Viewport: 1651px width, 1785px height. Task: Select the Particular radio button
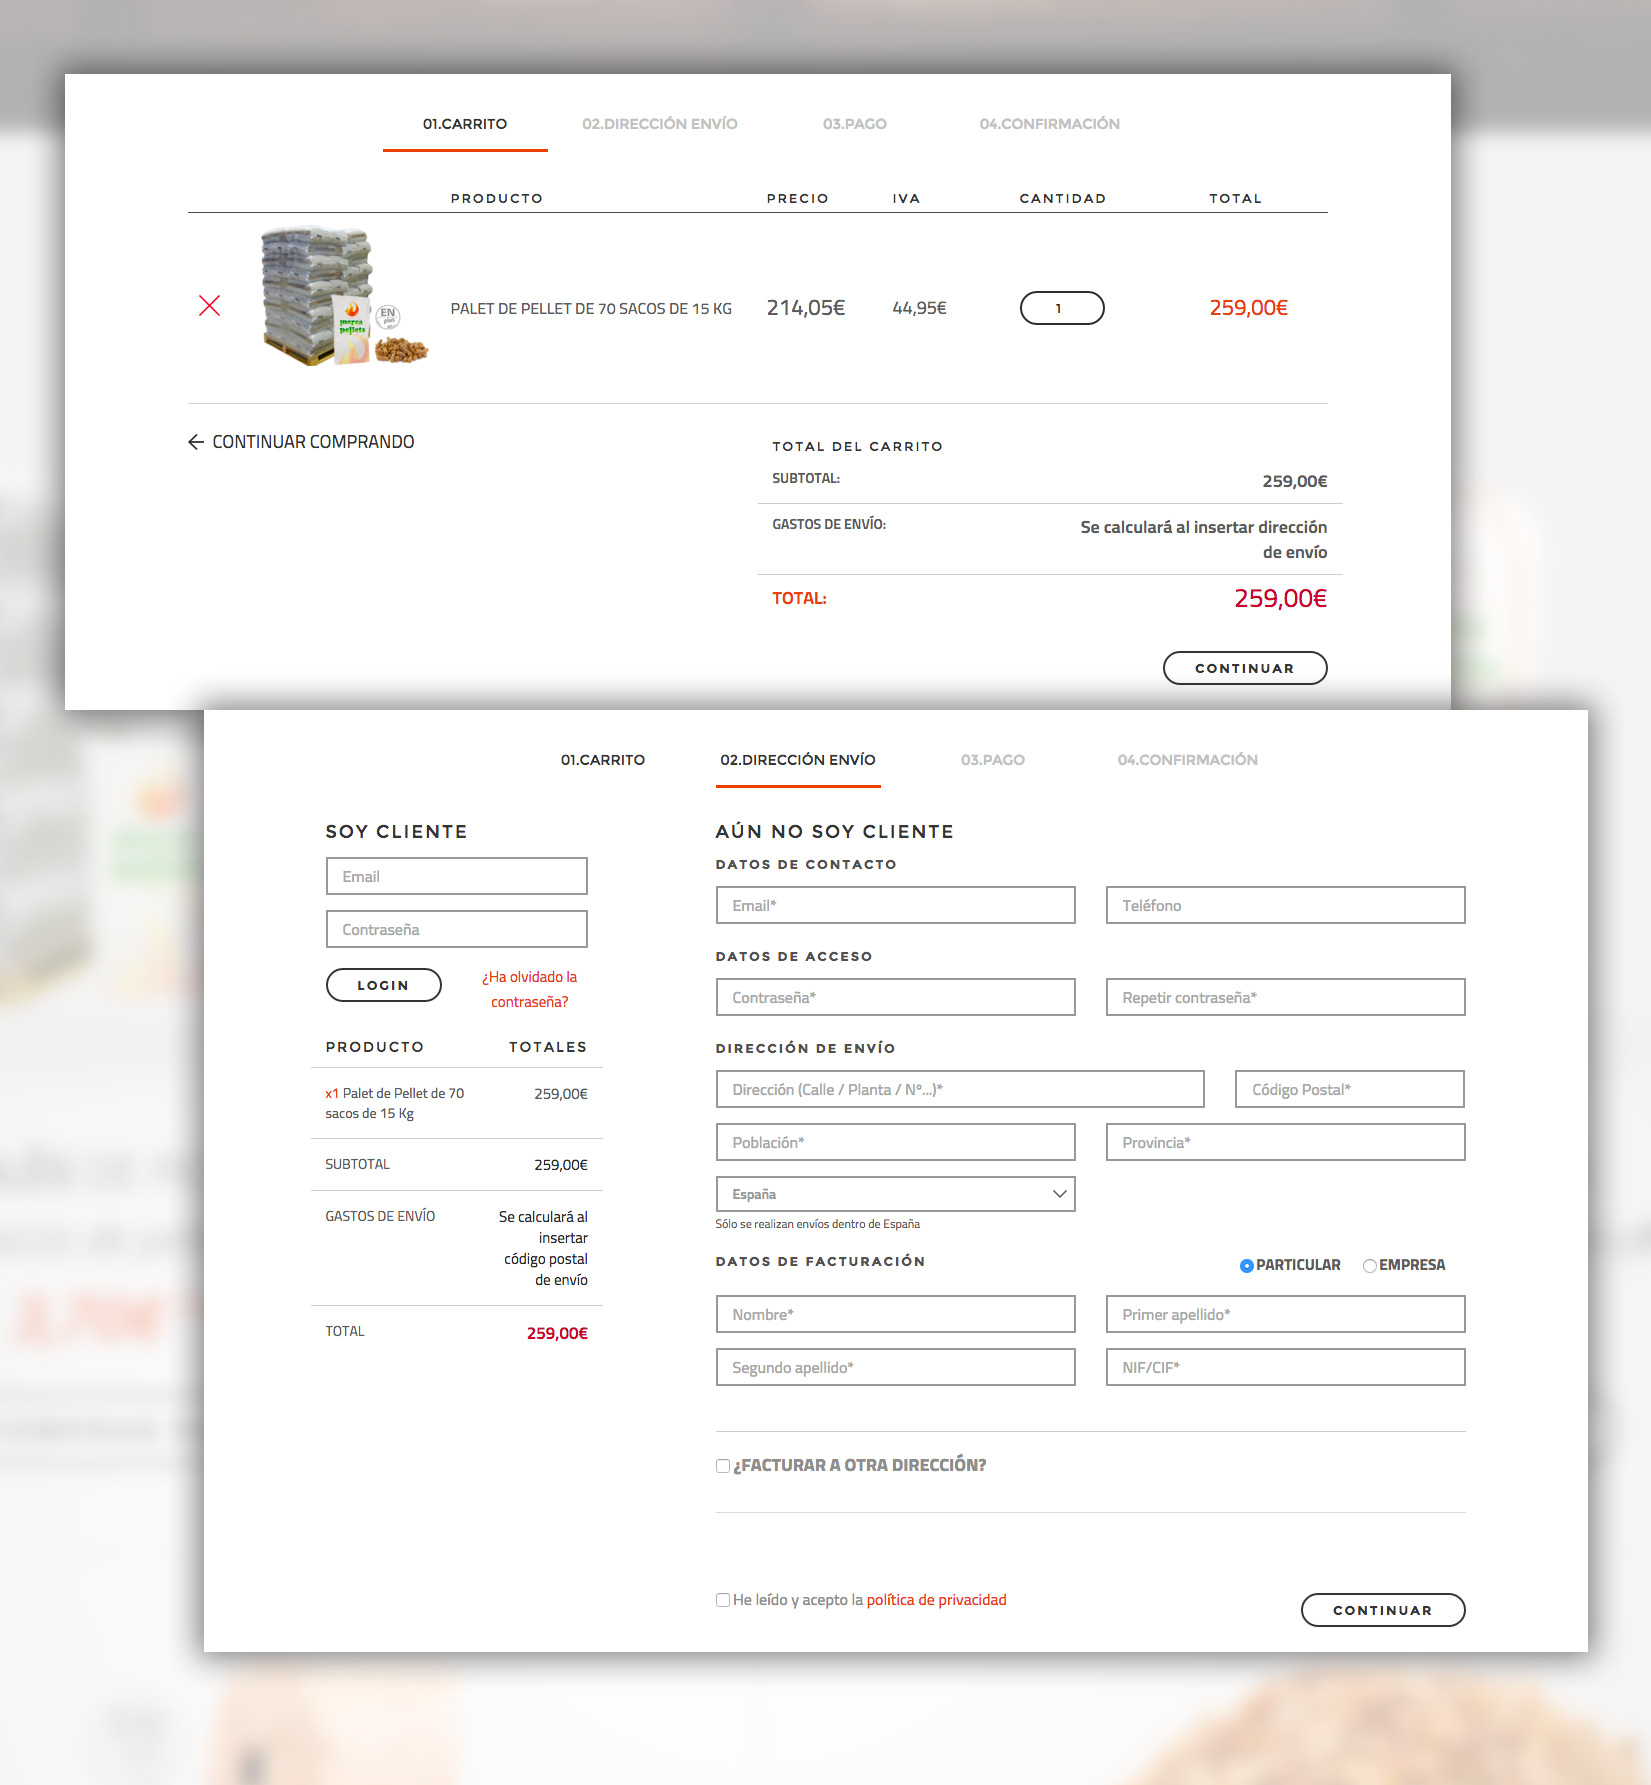tap(1246, 1266)
